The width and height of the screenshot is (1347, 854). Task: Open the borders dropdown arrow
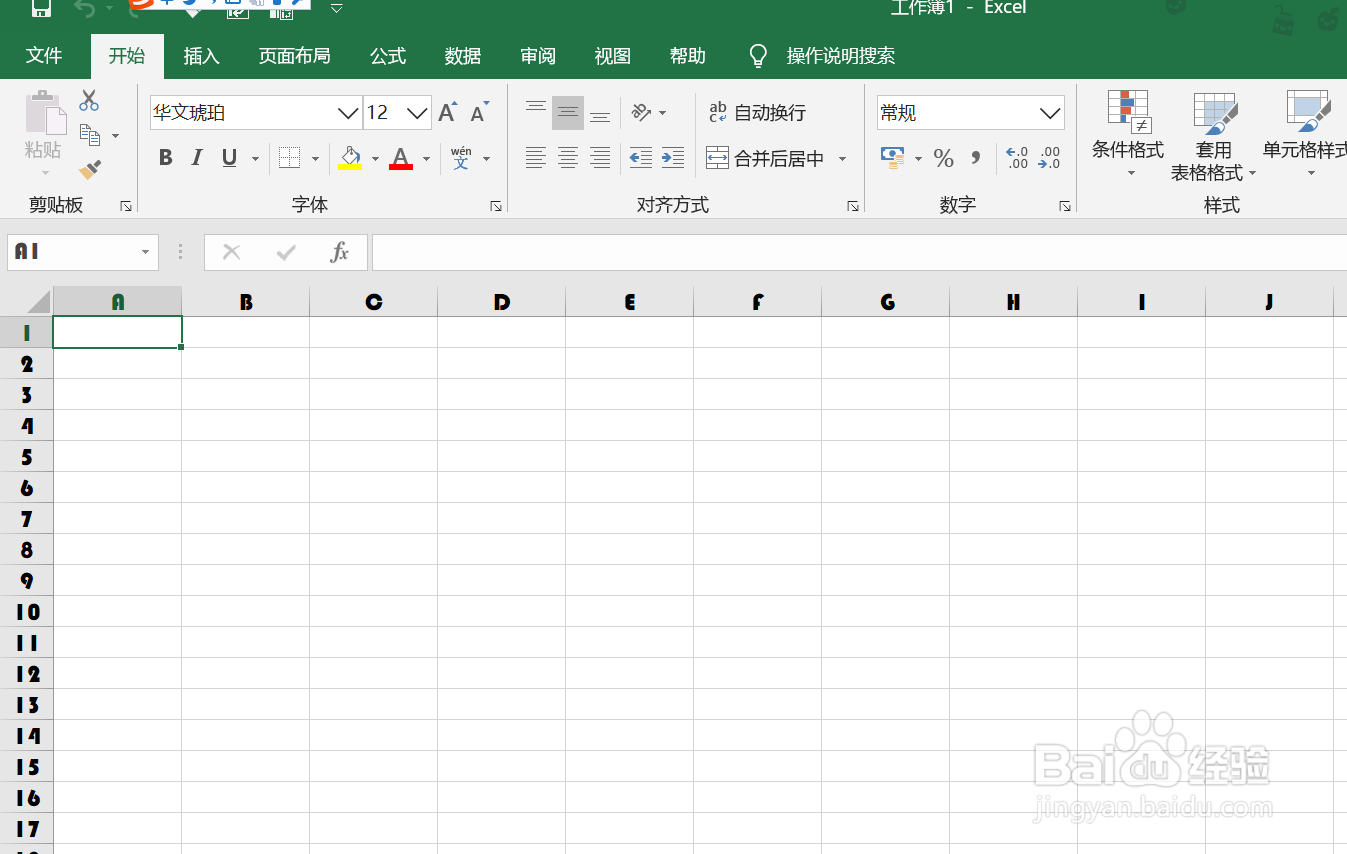(315, 158)
